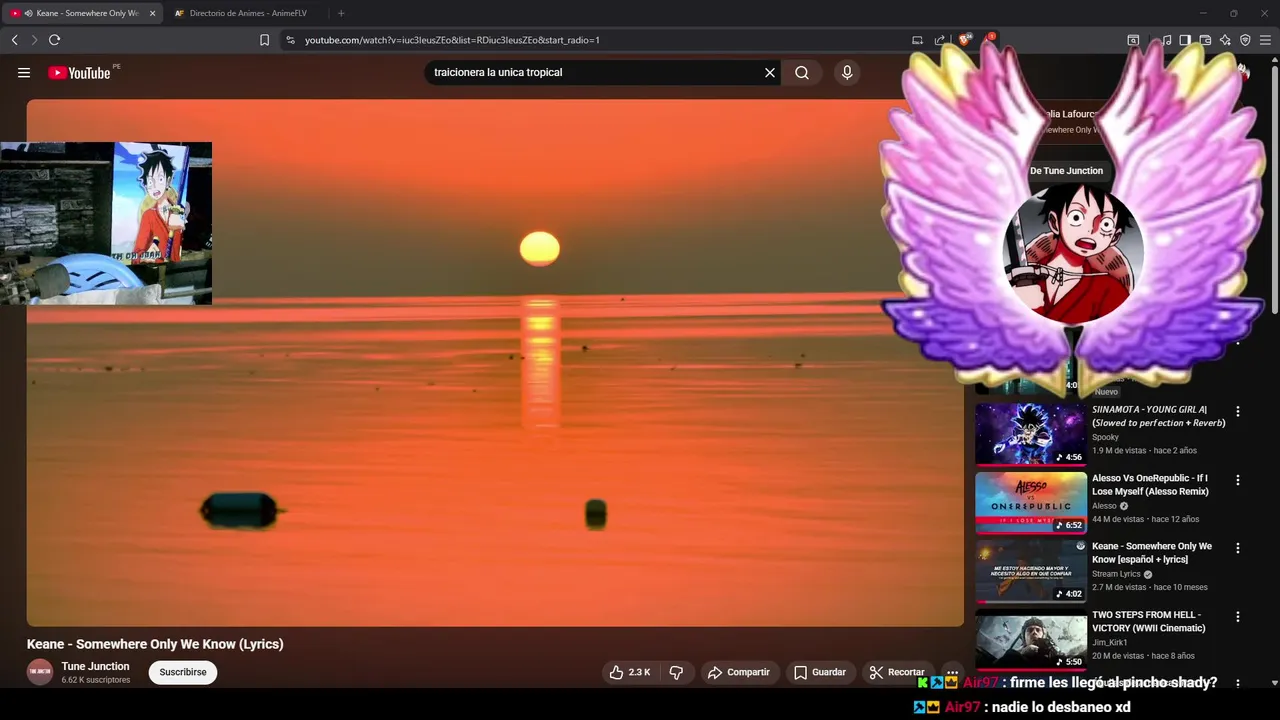The height and width of the screenshot is (720, 1280).
Task: Select the De Tune Junction filter chip
Action: 1066,171
